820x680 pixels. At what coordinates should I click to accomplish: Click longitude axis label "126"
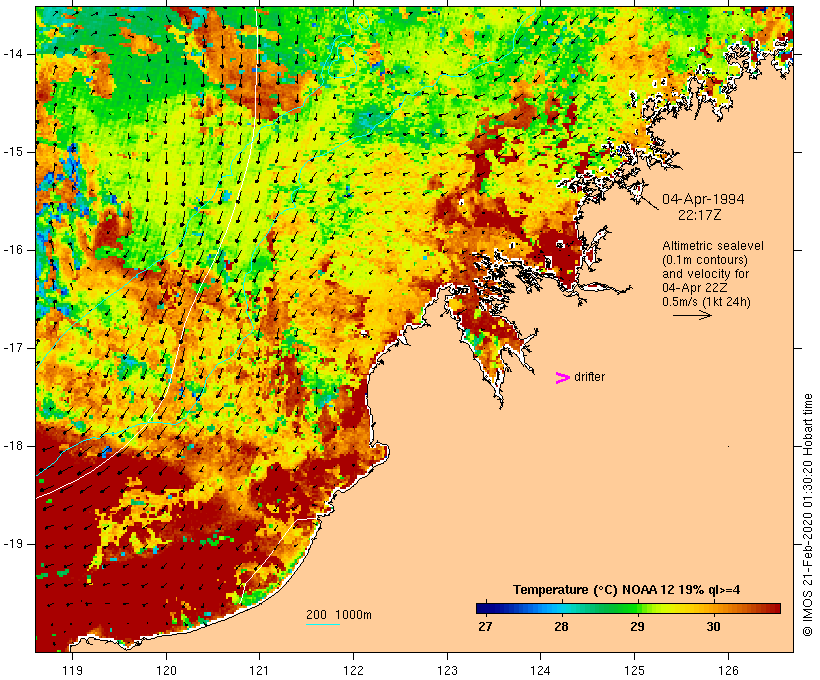(x=728, y=670)
